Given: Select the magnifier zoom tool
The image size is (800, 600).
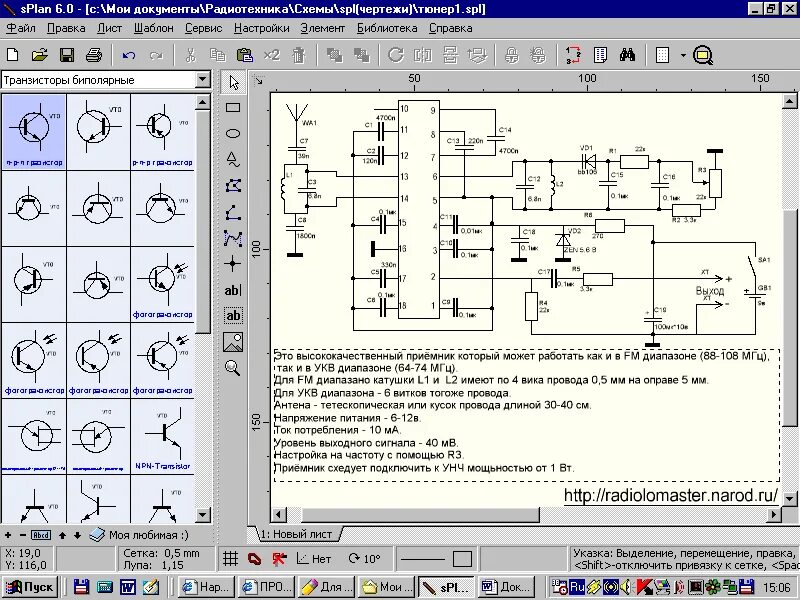Looking at the screenshot, I should coord(233,368).
